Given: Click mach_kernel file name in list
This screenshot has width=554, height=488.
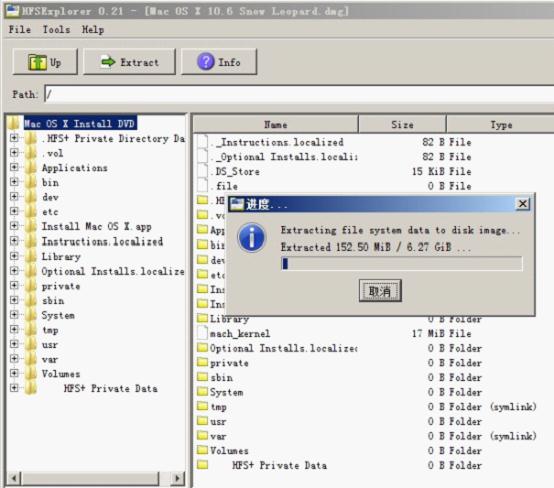Looking at the screenshot, I should pos(240,333).
